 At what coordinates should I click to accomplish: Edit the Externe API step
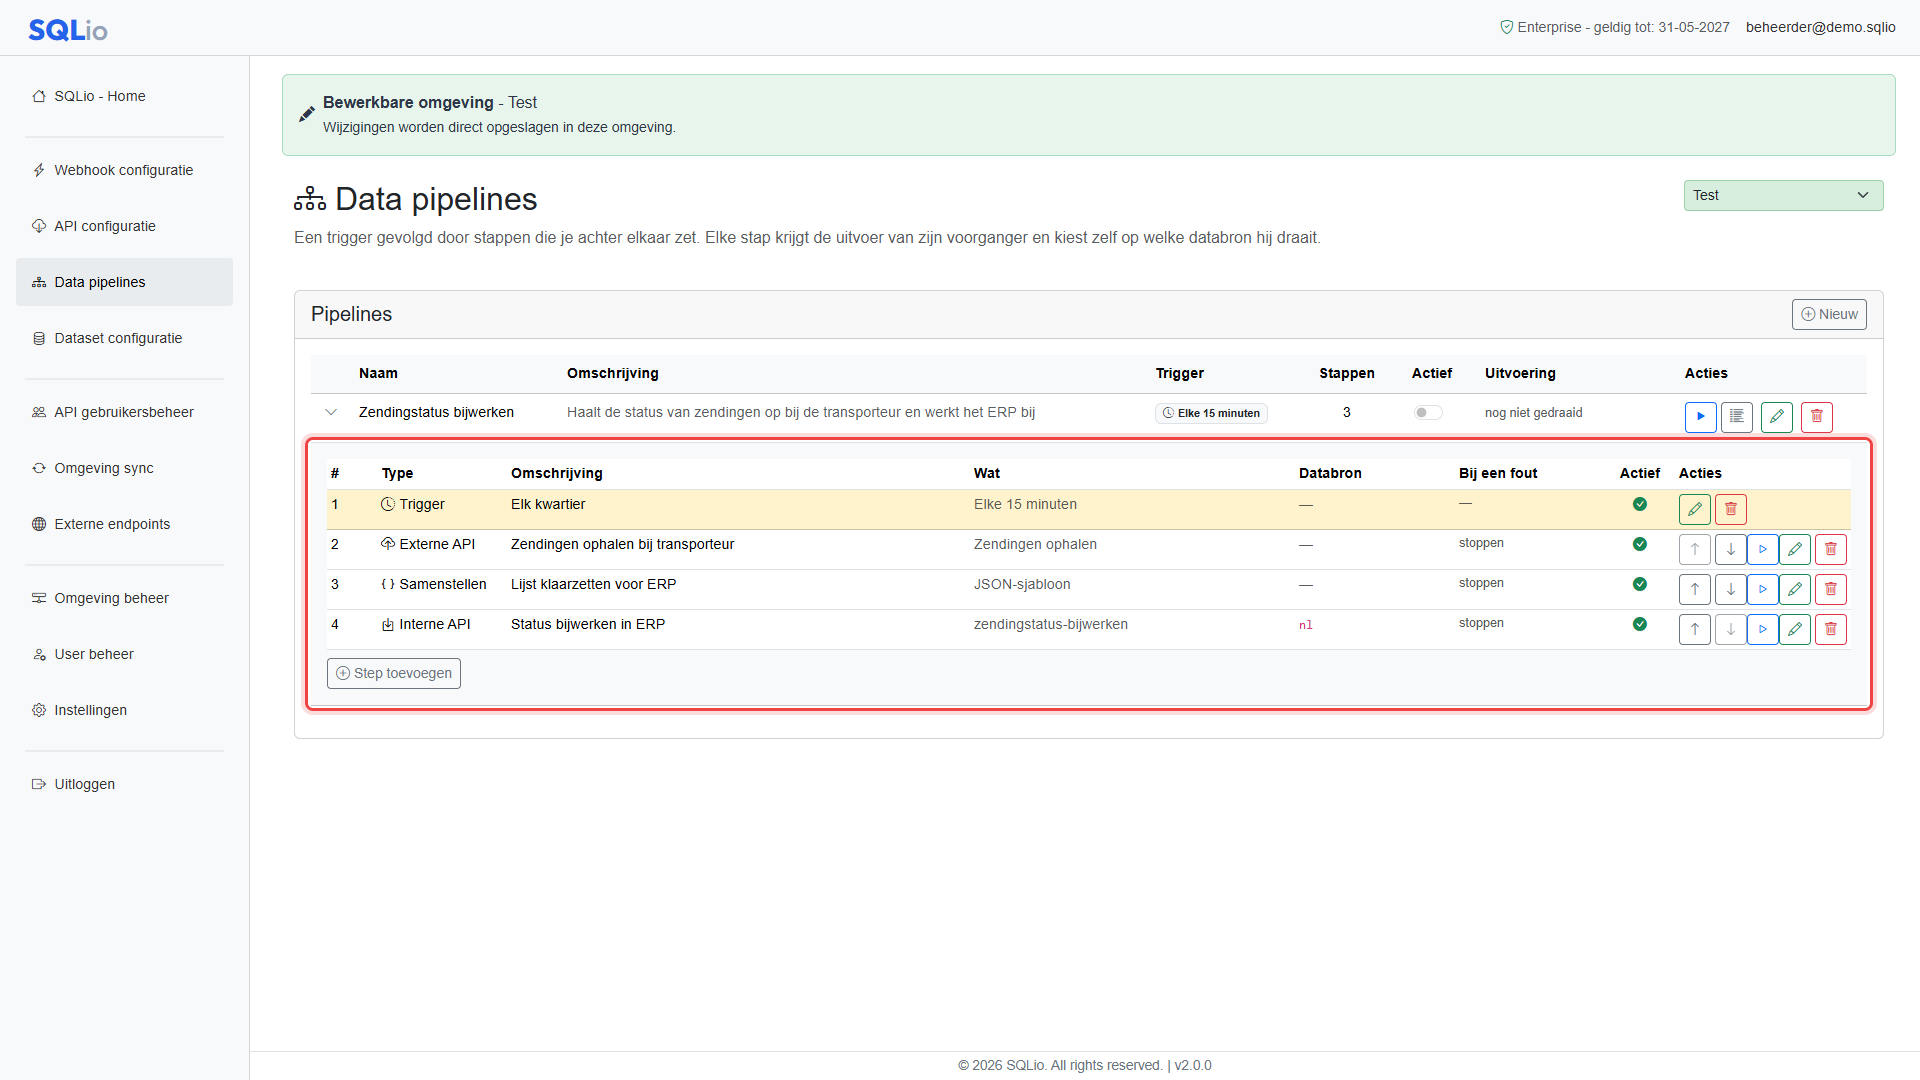click(1794, 549)
